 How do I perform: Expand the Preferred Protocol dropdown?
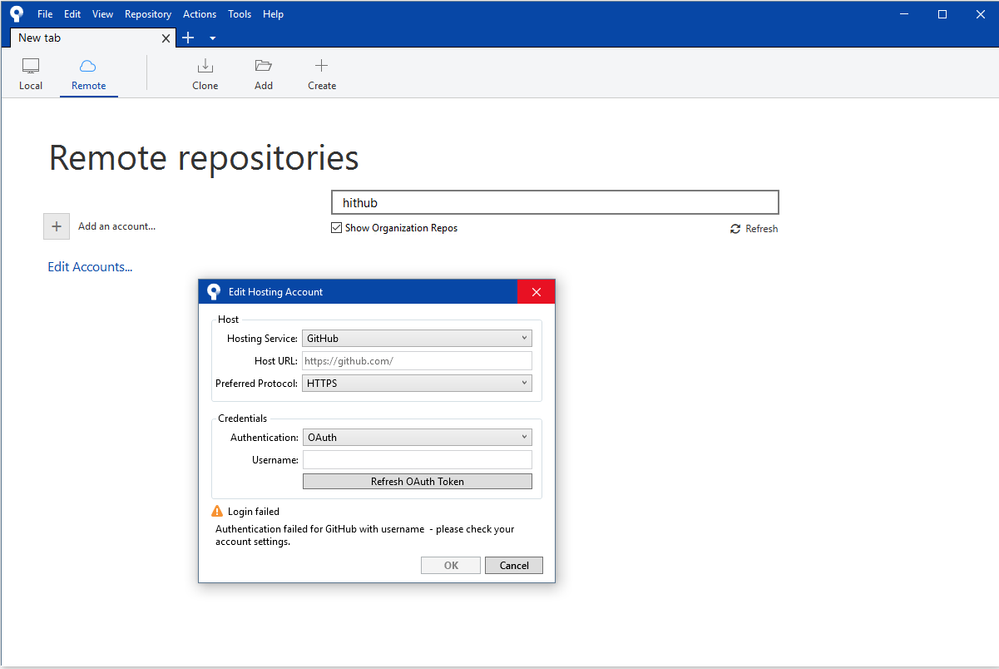click(416, 383)
